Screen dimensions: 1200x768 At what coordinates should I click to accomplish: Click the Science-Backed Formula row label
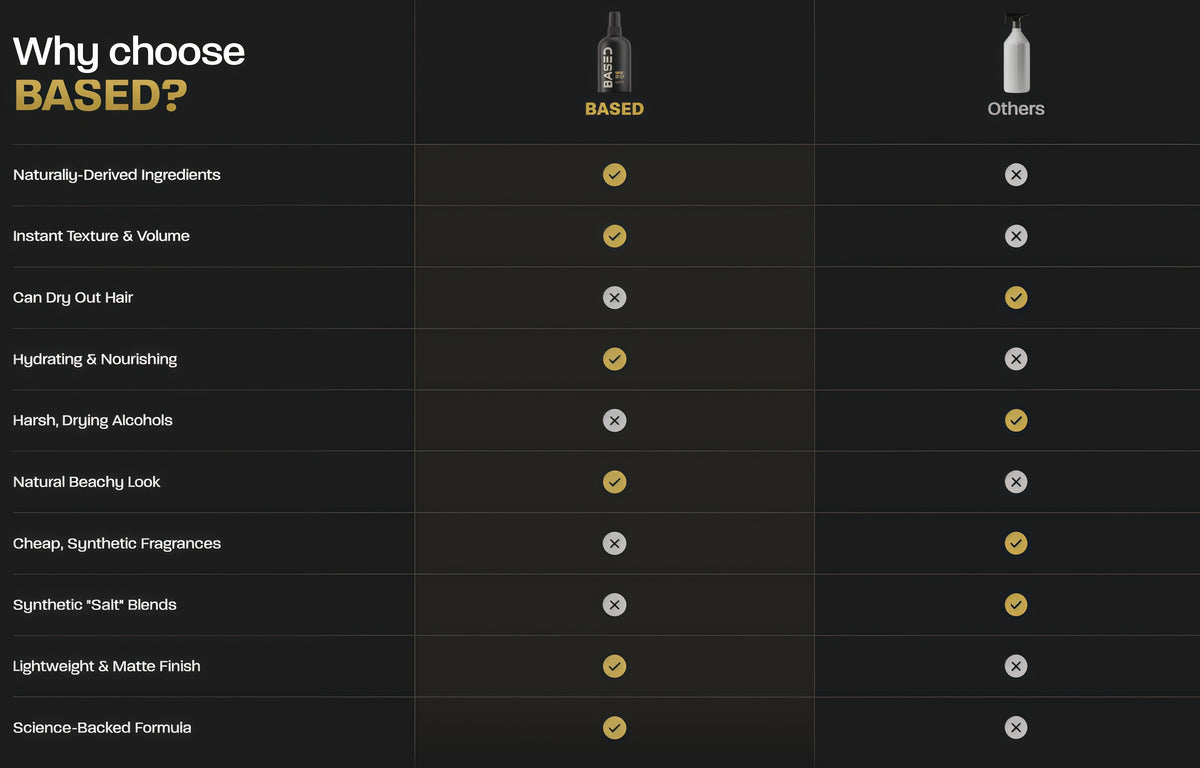(x=102, y=728)
